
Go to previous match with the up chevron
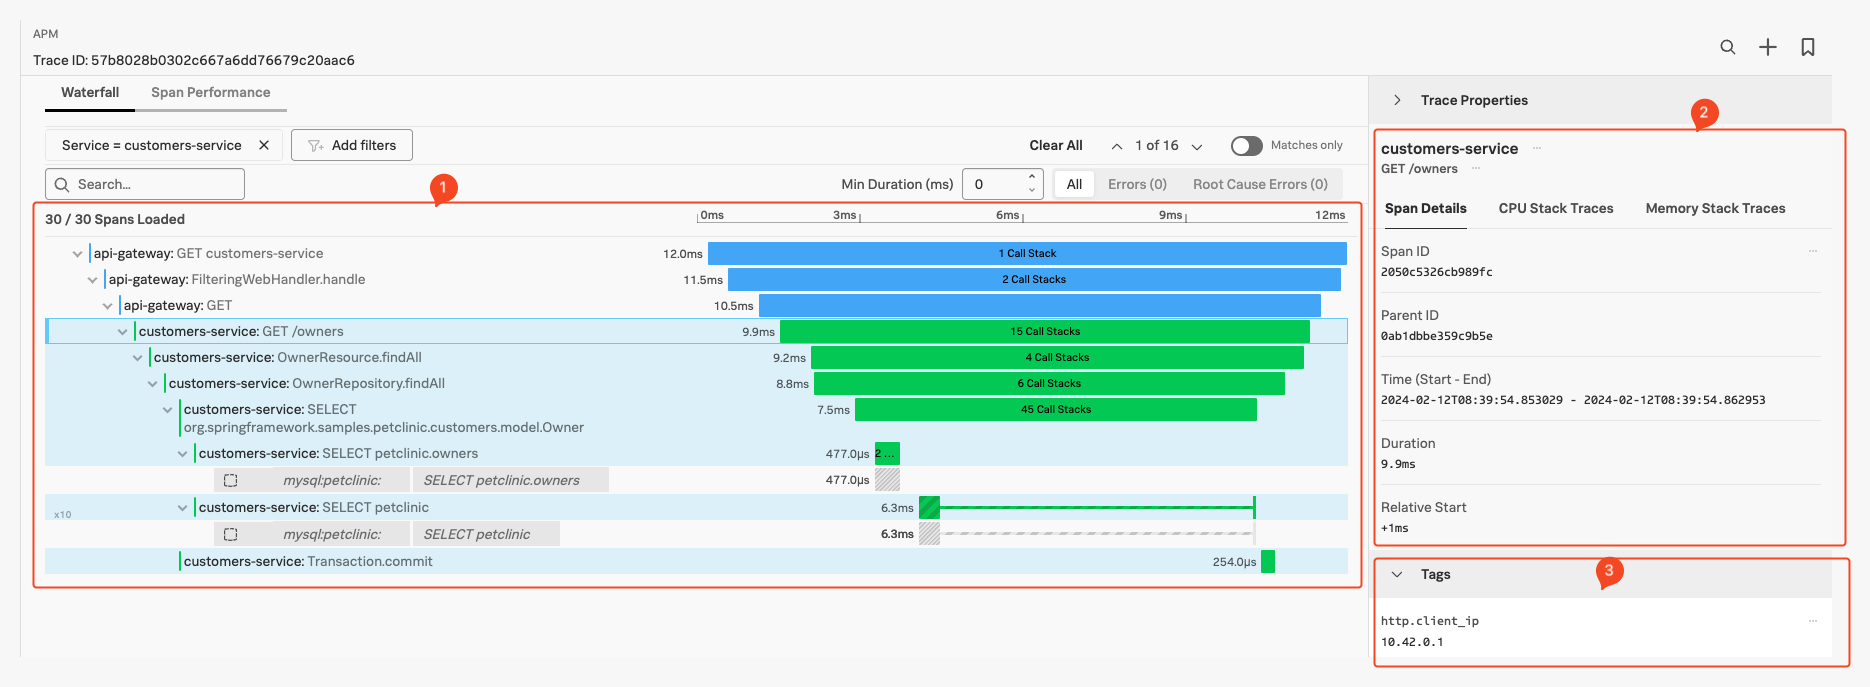(1117, 146)
